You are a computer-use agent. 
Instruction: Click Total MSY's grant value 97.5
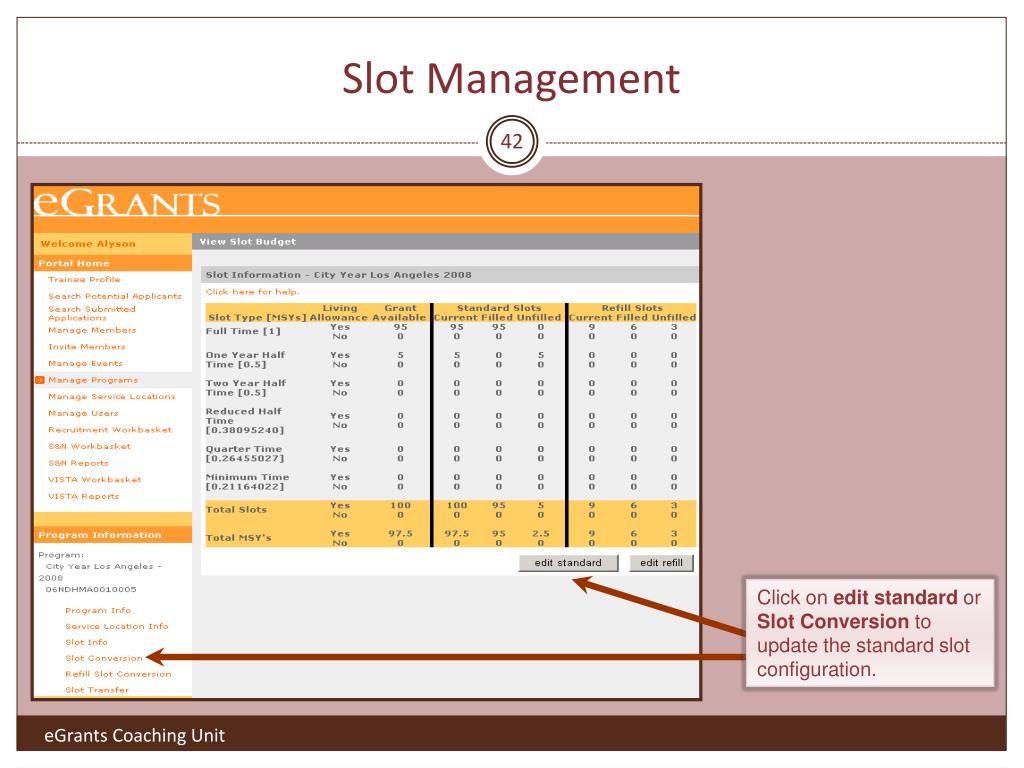(400, 534)
